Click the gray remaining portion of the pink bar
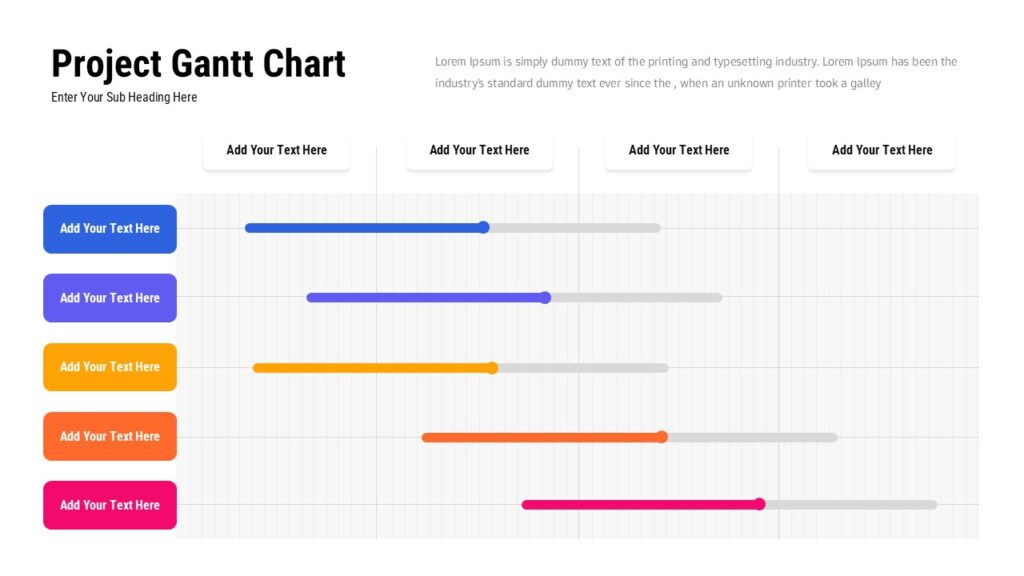This screenshot has width=1024, height=576. [851, 505]
